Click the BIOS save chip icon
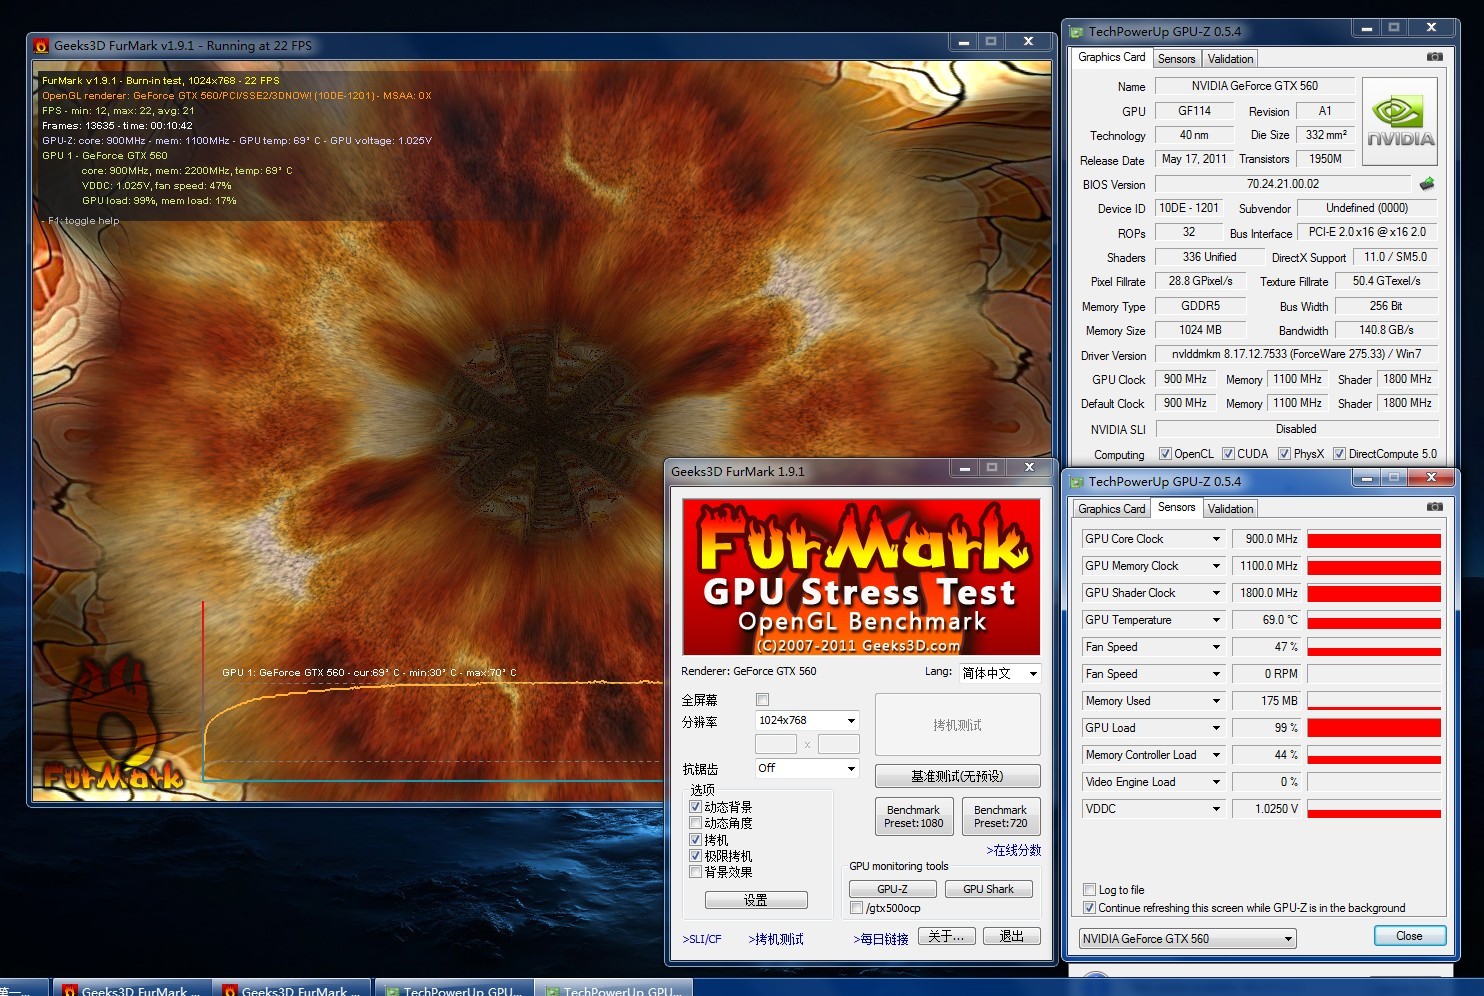The height and width of the screenshot is (996, 1484). (1427, 184)
